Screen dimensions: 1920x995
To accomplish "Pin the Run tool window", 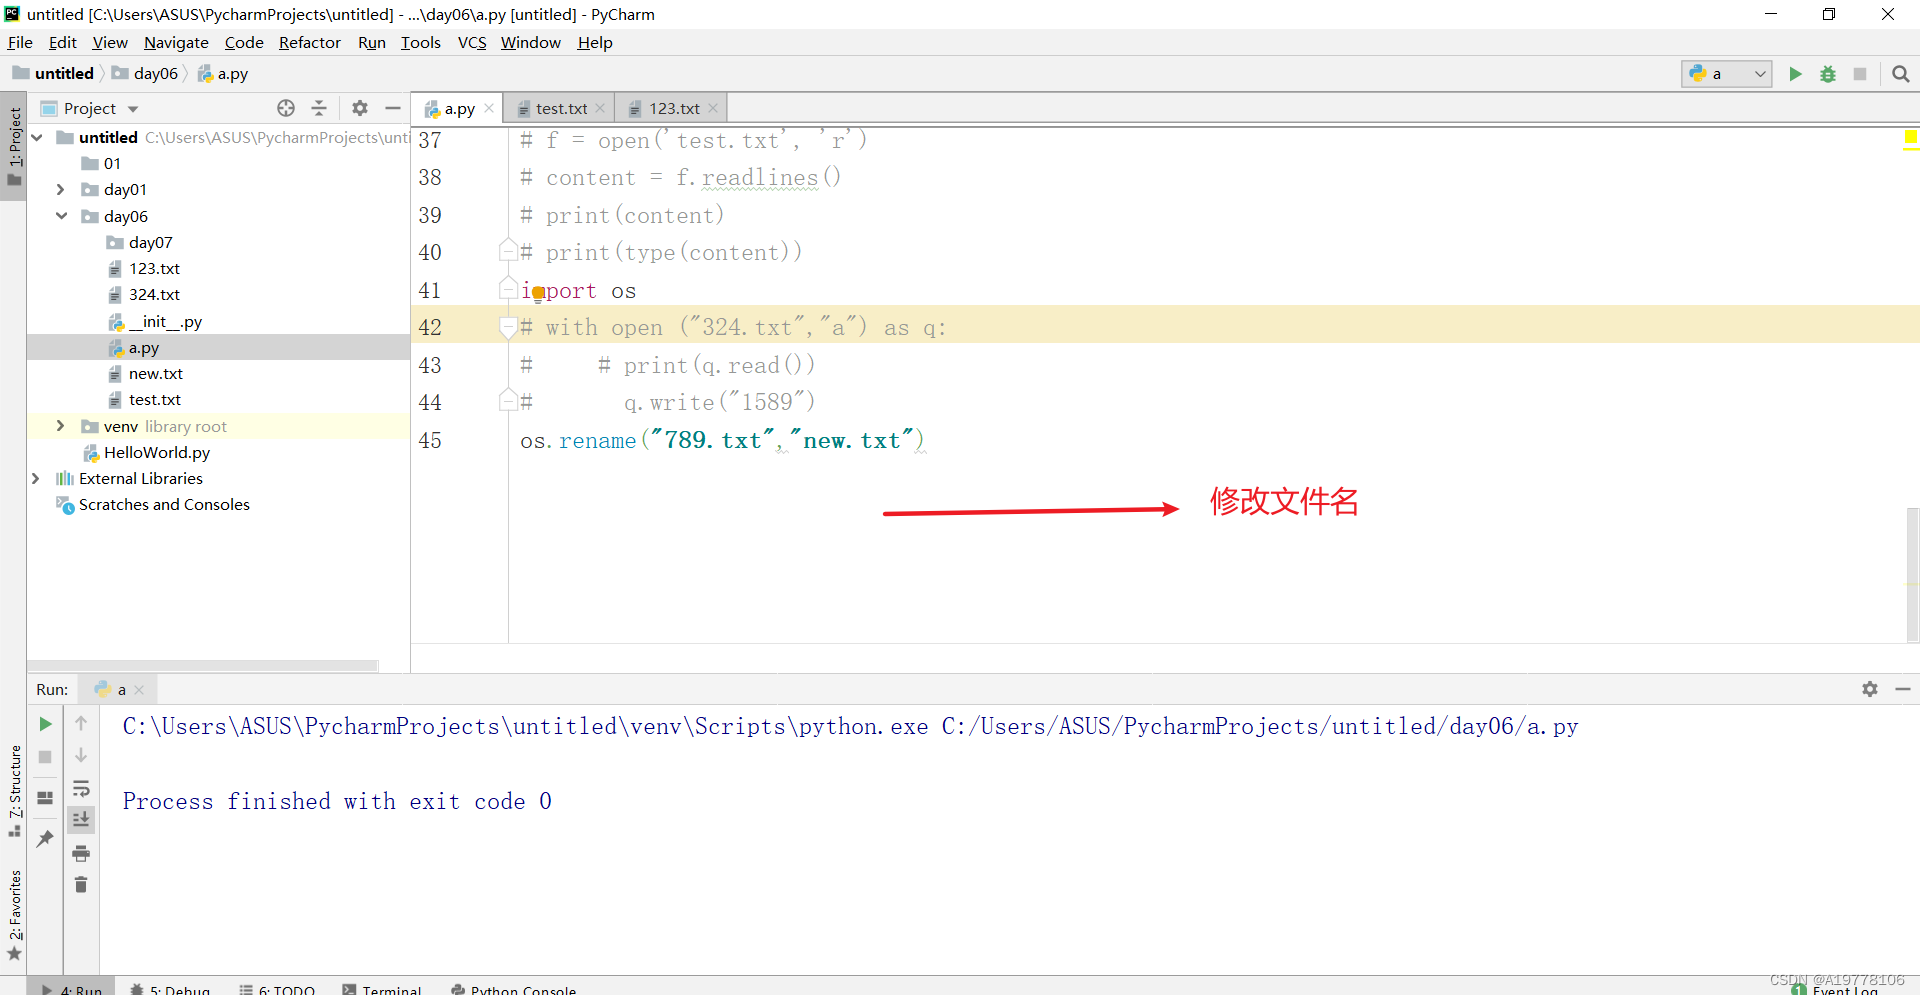I will (x=44, y=839).
